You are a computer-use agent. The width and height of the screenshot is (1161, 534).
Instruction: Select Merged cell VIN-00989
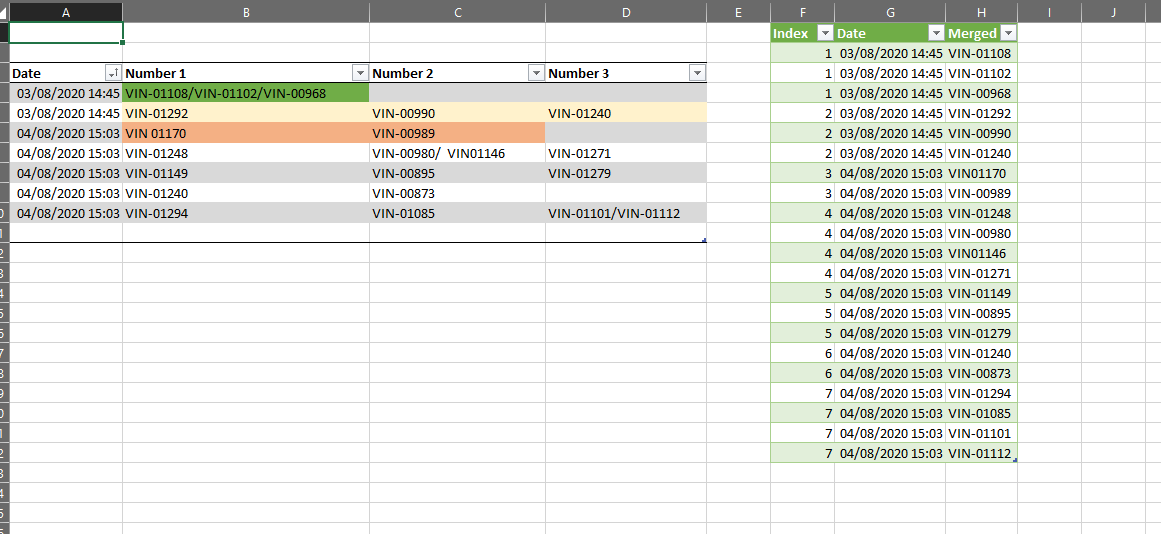point(981,193)
